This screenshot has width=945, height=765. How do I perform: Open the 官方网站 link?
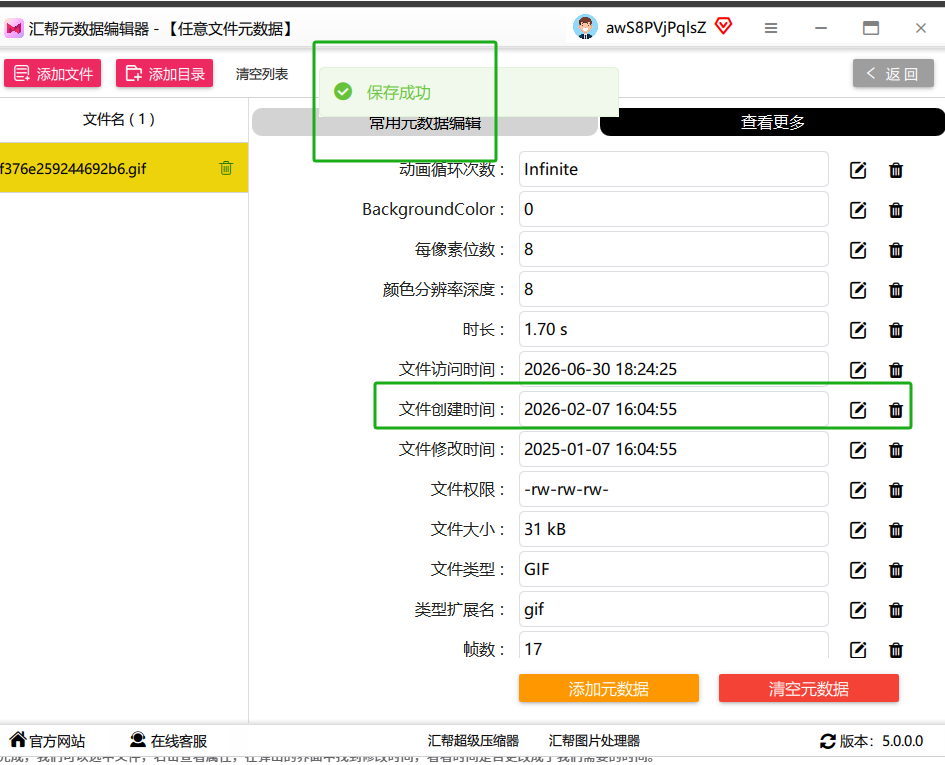(47, 741)
